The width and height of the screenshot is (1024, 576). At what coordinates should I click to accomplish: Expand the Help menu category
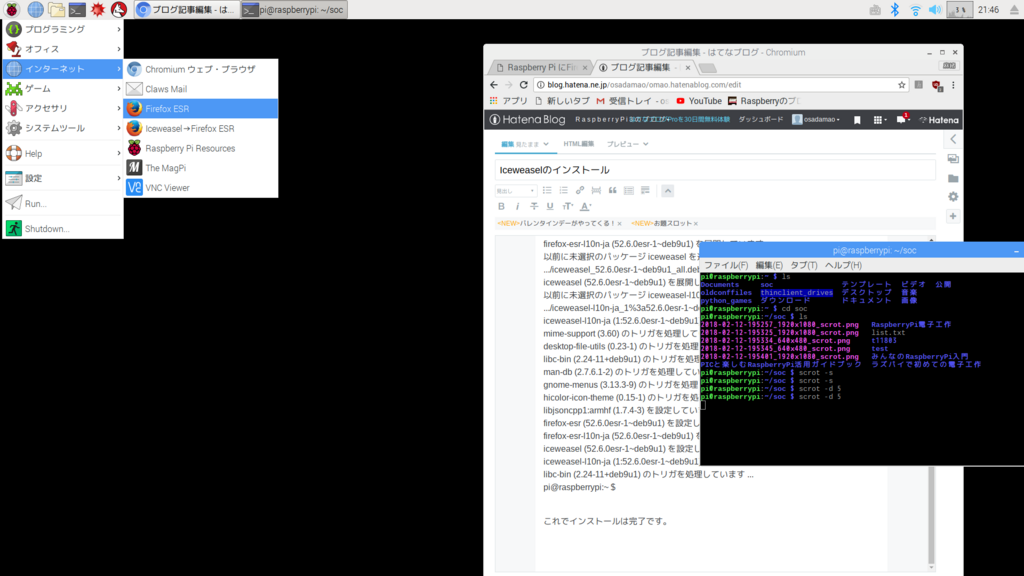63,153
